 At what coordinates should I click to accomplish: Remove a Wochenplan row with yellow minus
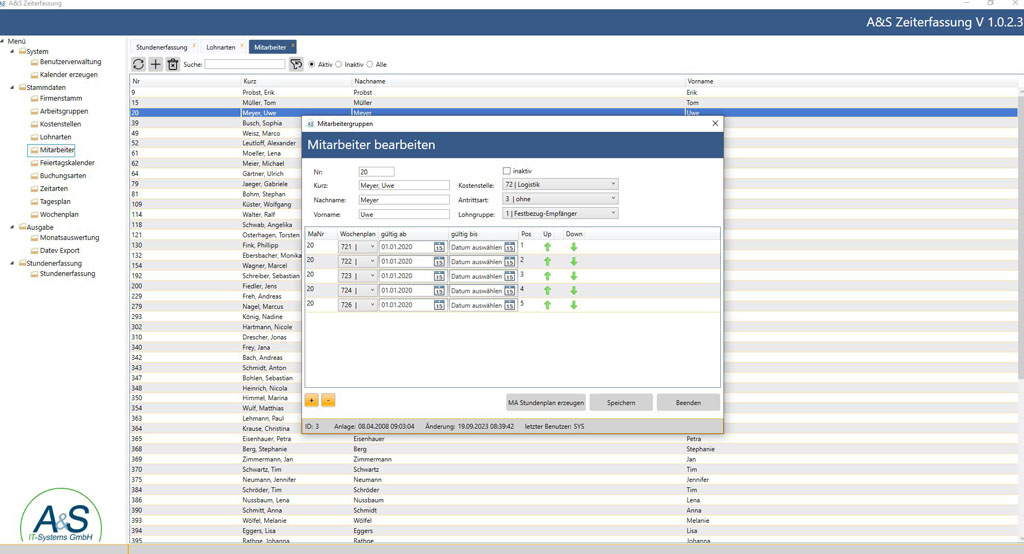[x=328, y=400]
